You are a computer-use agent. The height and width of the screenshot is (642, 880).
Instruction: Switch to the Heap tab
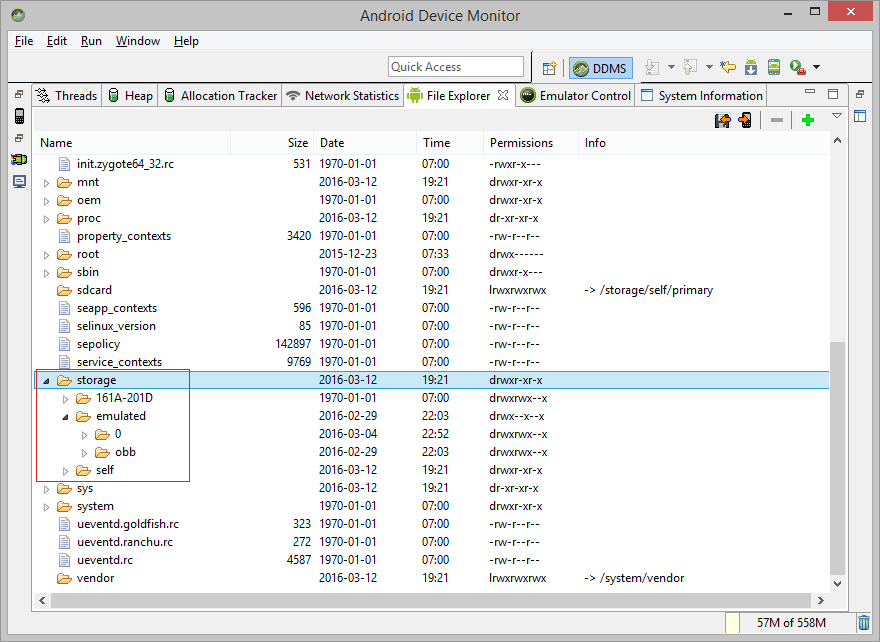[x=130, y=95]
